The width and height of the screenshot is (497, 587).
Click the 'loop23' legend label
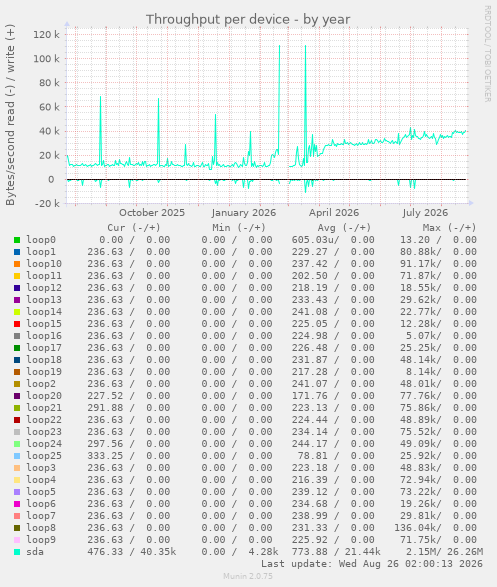click(44, 432)
